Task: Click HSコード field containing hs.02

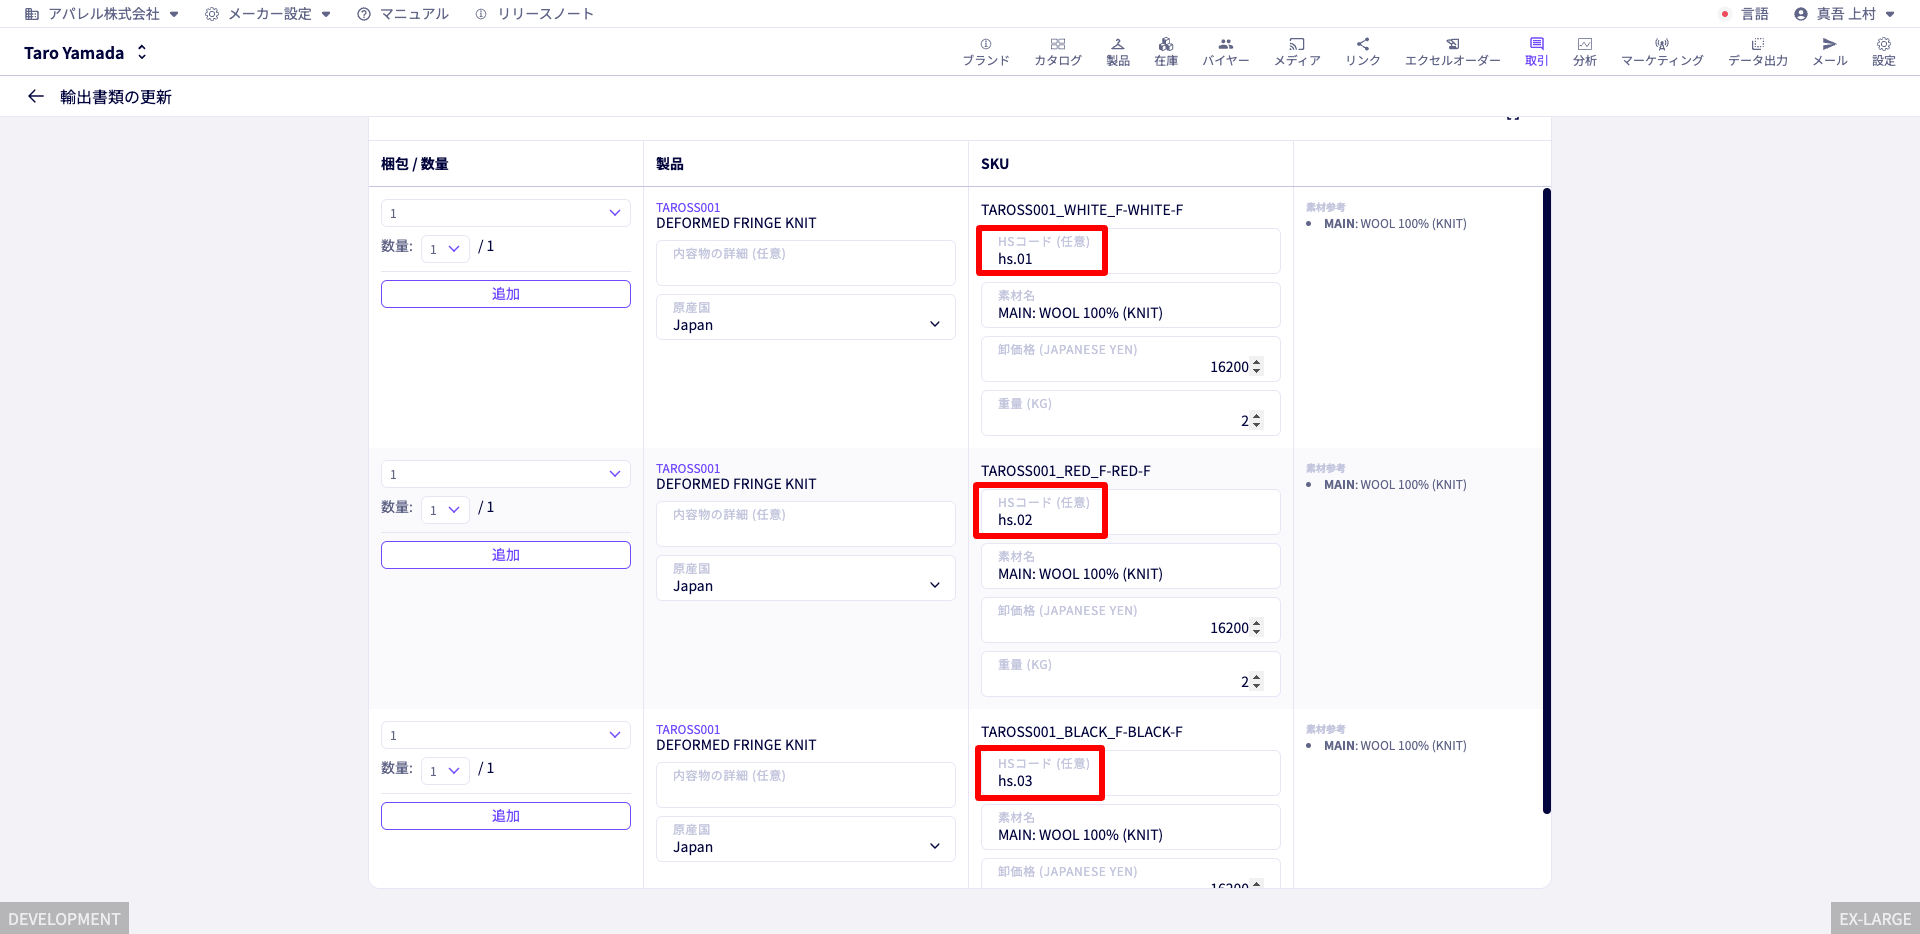Action: tap(1131, 512)
